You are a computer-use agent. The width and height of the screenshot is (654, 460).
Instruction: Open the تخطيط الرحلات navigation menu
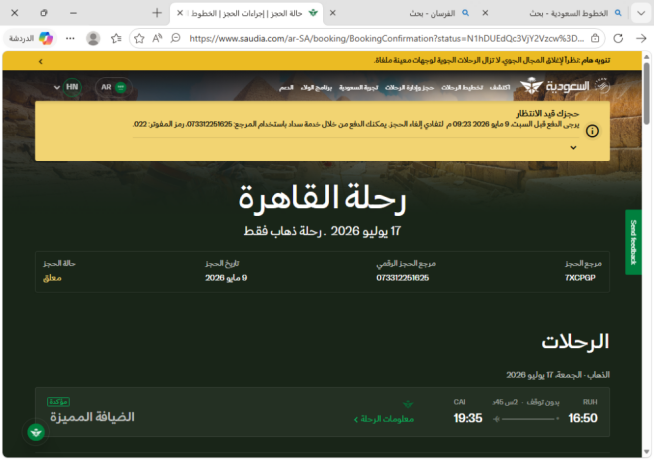pyautogui.click(x=462, y=87)
